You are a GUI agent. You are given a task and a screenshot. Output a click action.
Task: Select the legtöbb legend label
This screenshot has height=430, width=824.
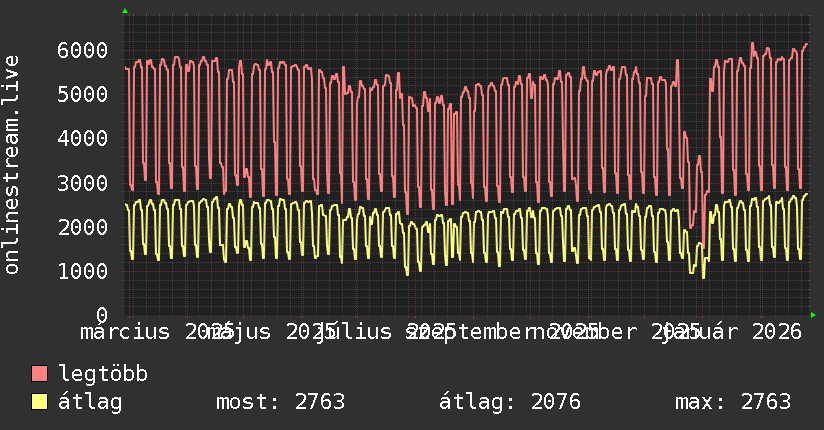[x=103, y=374]
